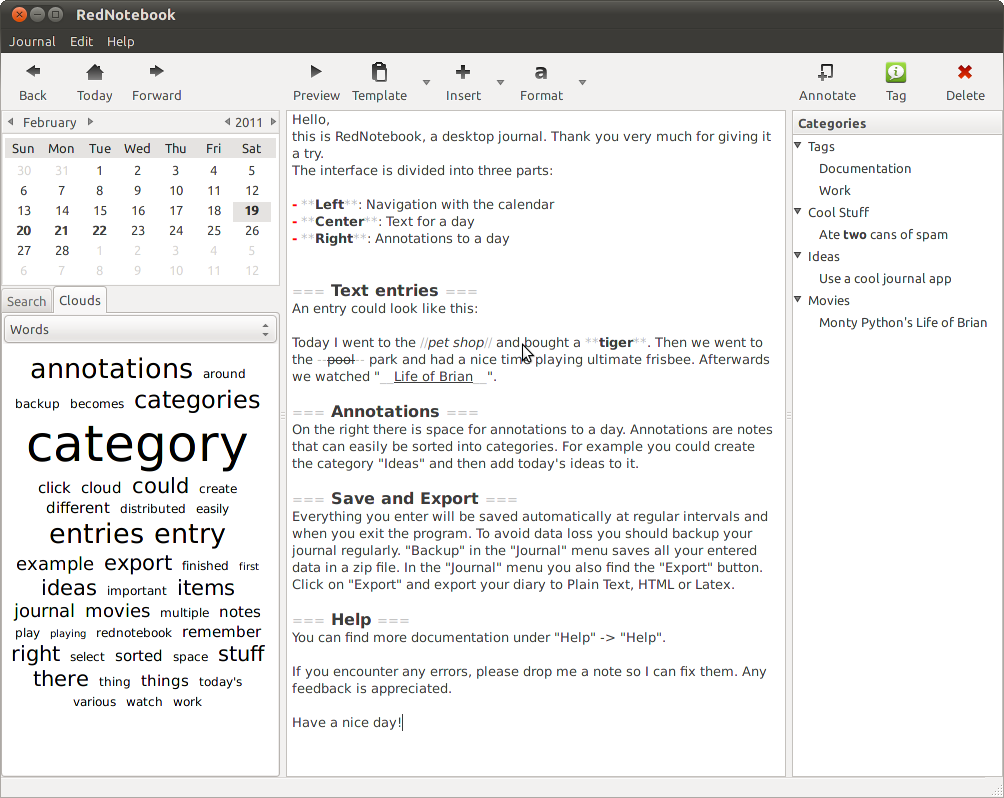Open the Words cloud type combo box
Screen dimensions: 1004x798
(140, 329)
